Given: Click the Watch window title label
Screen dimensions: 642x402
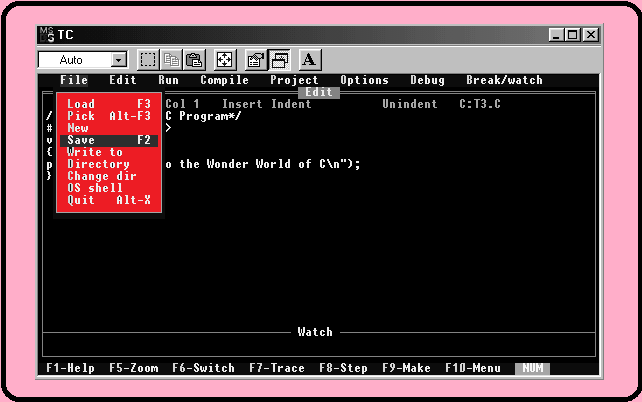Looking at the screenshot, I should click(x=315, y=332).
